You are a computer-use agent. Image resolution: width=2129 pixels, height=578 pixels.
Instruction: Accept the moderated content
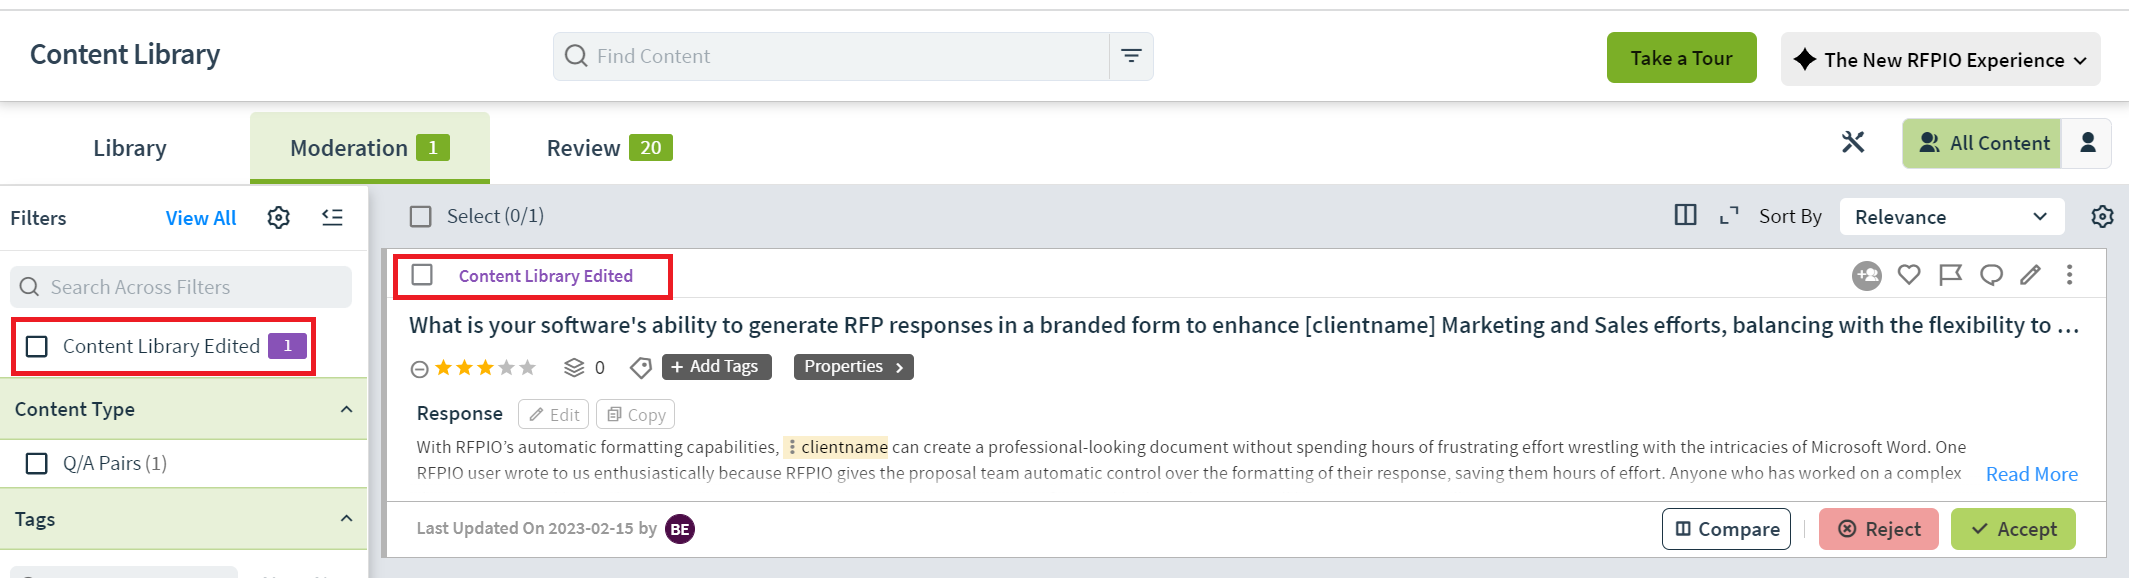click(x=2013, y=529)
